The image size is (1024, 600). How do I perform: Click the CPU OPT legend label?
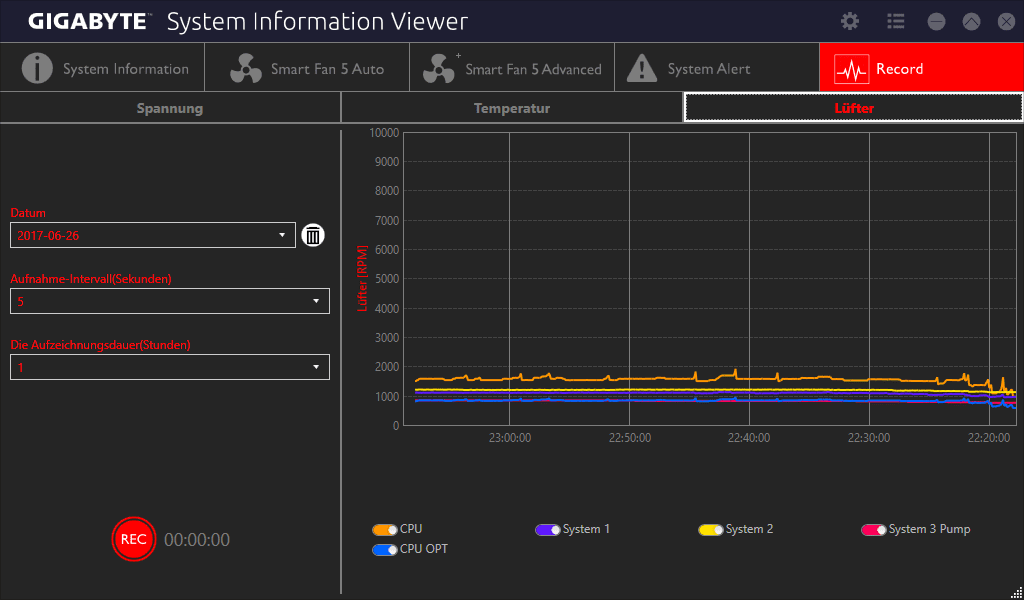424,549
